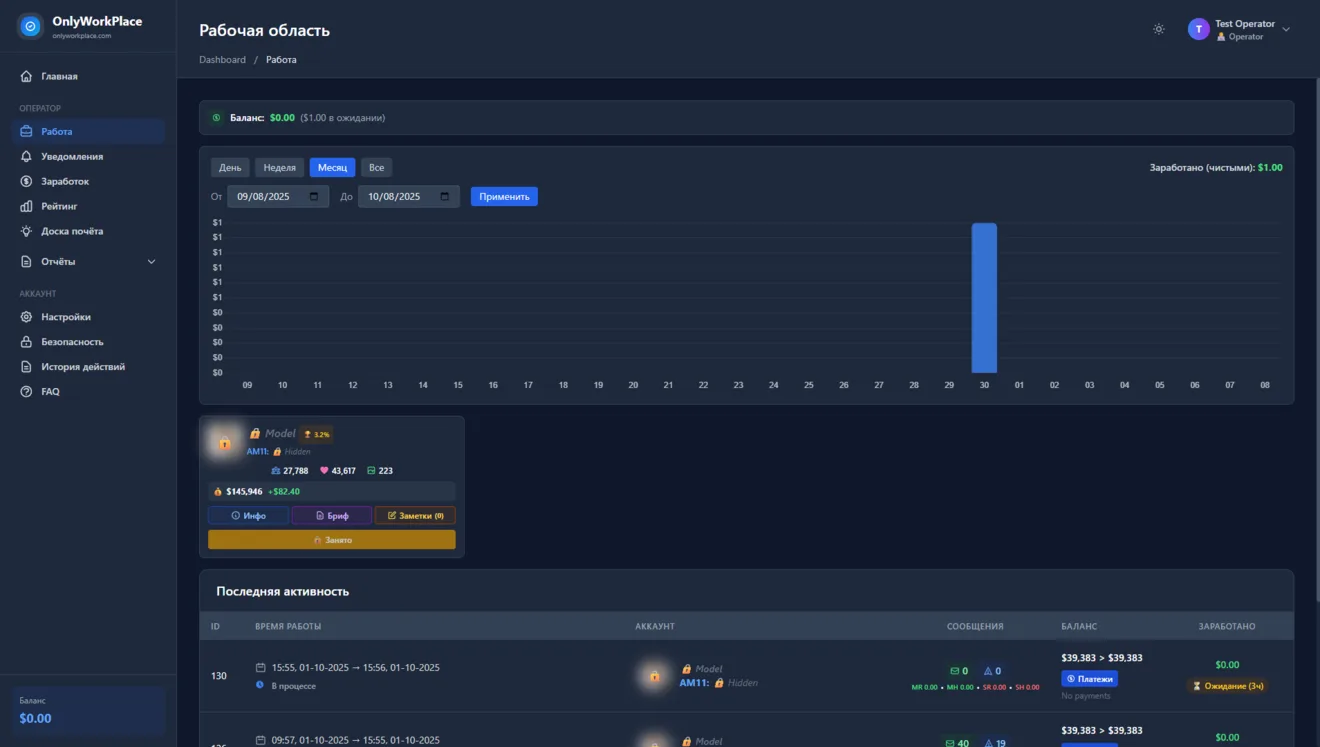Click the text 15:55, 01-10-2025 → 15:56, 01-10-2025

[x=356, y=668]
